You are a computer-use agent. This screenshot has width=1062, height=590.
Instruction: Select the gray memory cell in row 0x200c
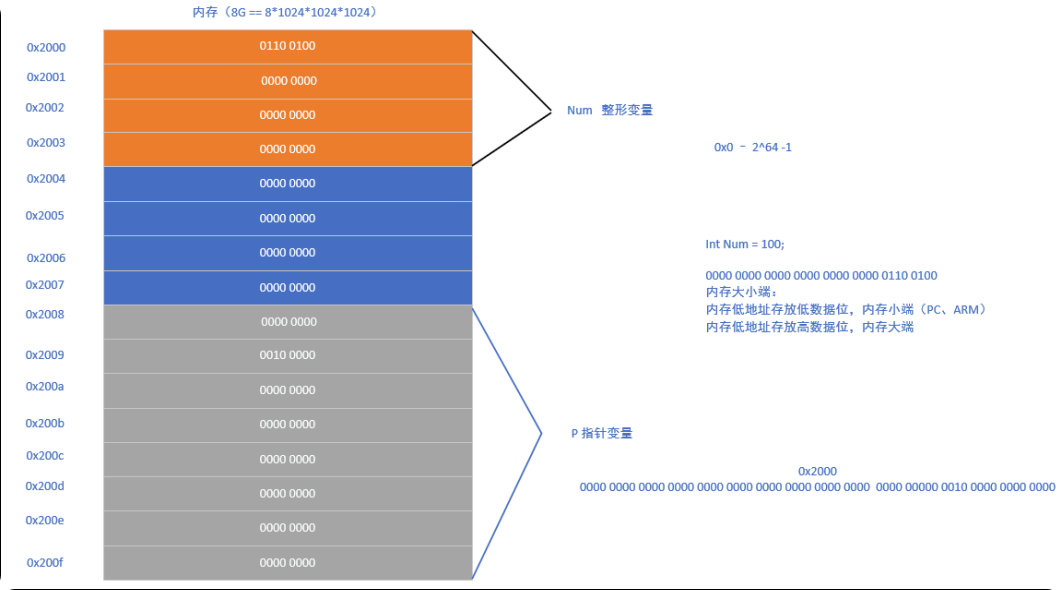click(288, 459)
